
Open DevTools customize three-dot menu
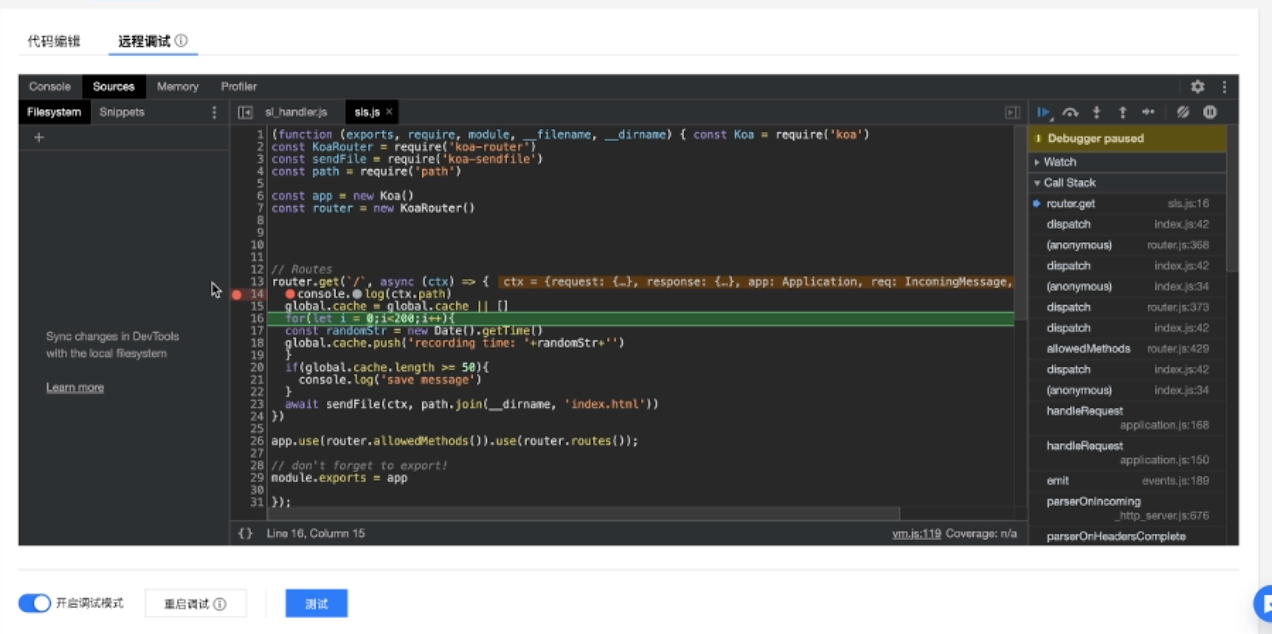tap(1224, 87)
